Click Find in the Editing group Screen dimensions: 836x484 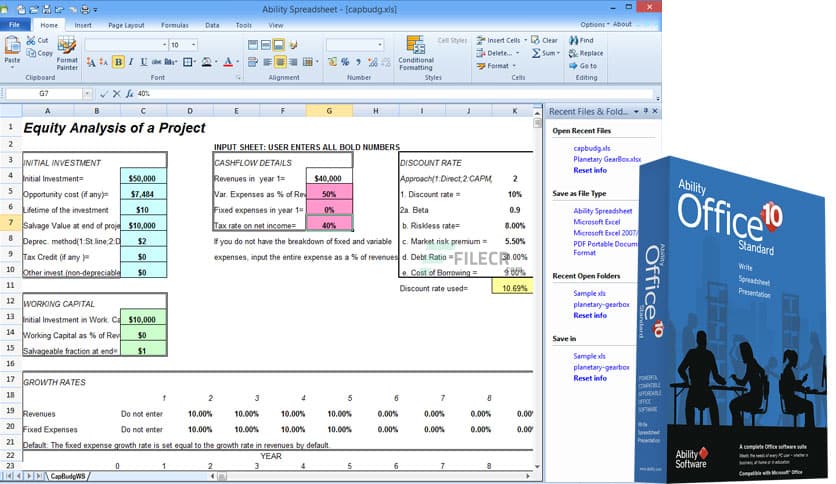[x=581, y=41]
